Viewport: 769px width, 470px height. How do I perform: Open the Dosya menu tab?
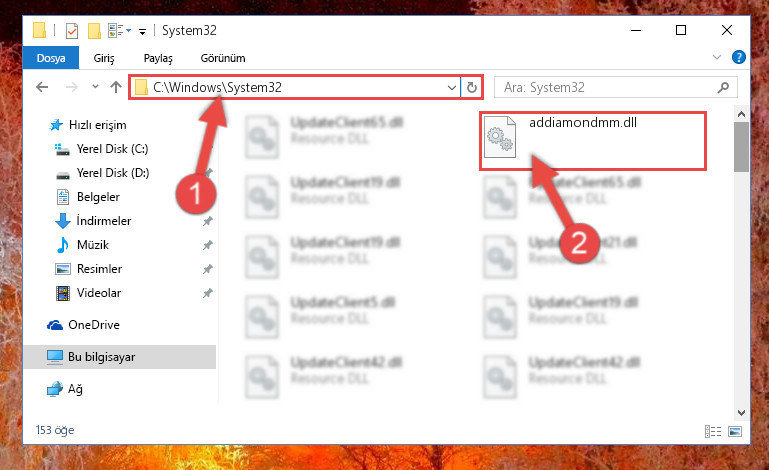pos(51,58)
